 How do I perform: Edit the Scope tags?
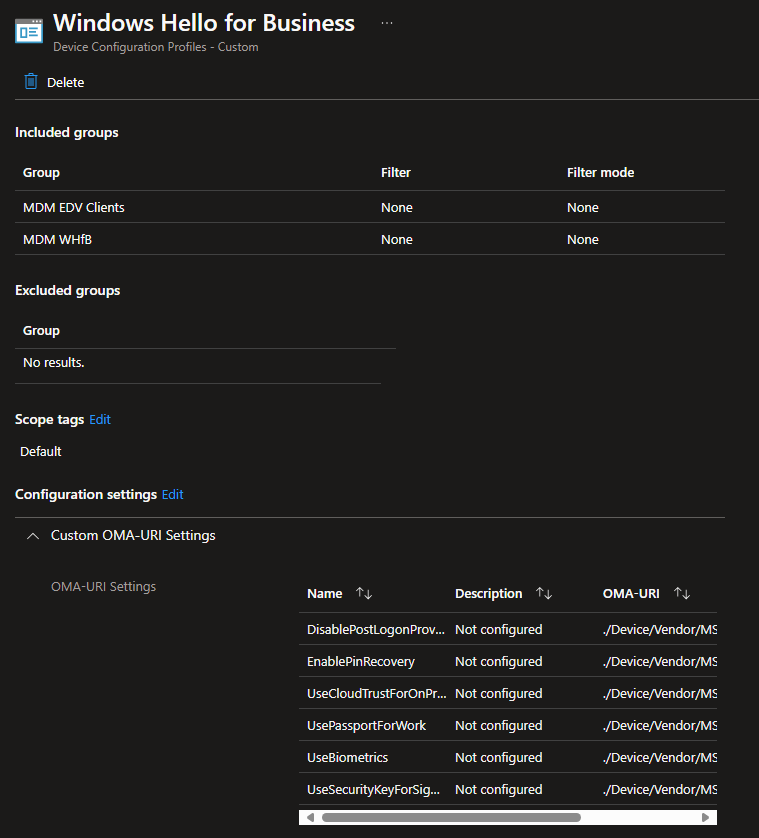coord(100,420)
